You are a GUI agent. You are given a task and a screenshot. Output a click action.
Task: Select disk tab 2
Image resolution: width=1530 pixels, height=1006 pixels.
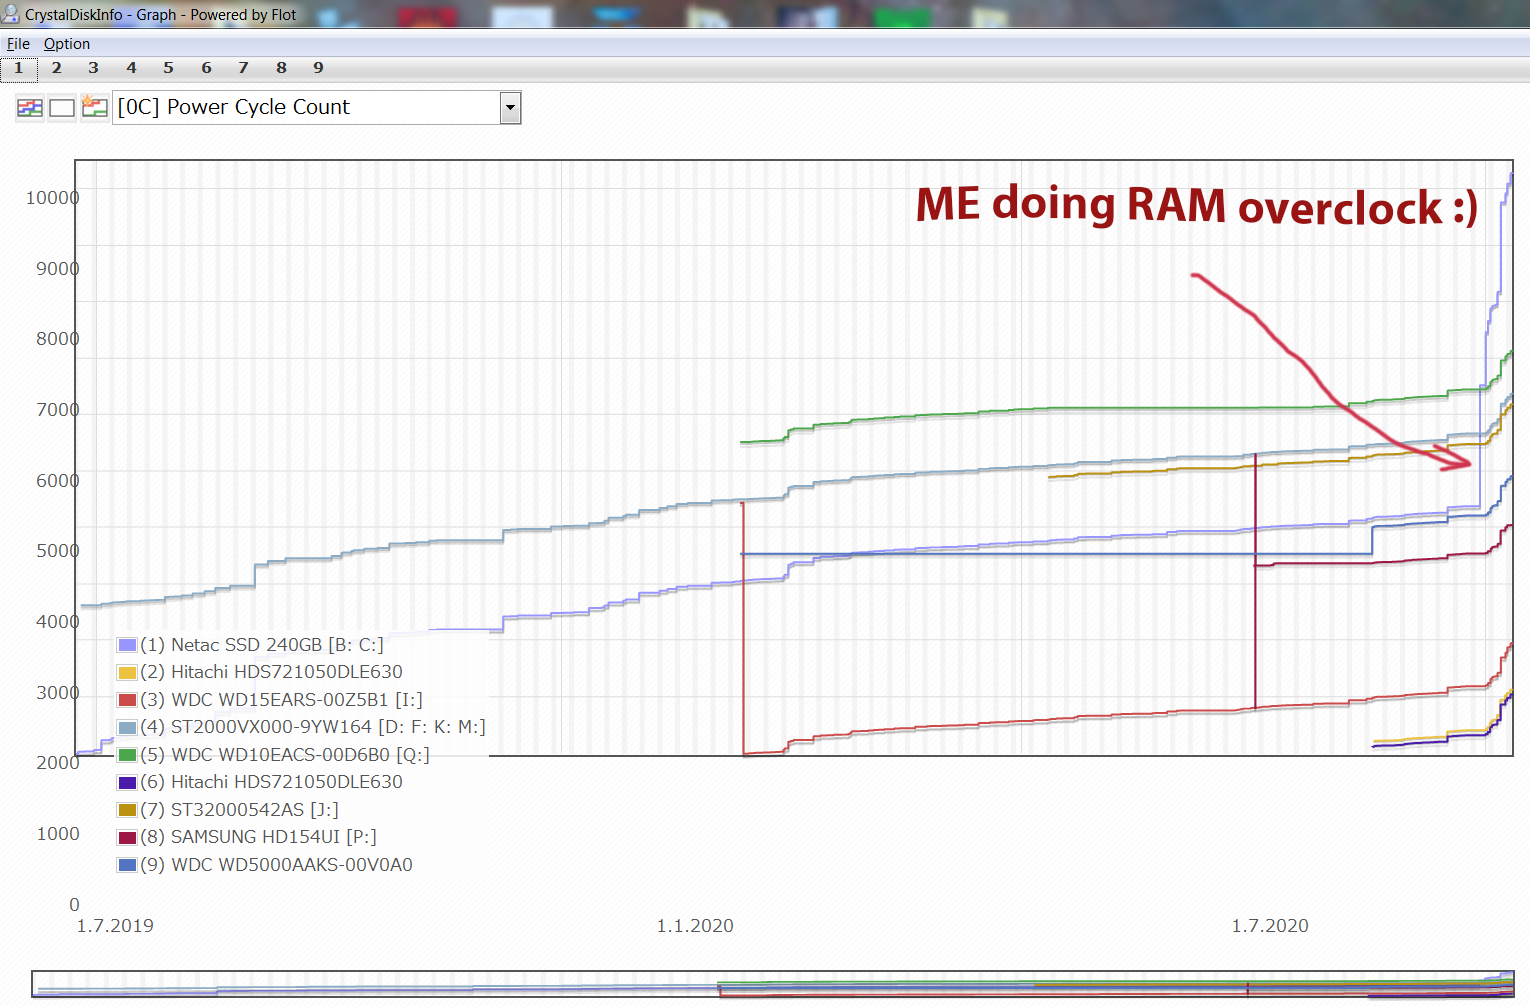click(x=57, y=68)
